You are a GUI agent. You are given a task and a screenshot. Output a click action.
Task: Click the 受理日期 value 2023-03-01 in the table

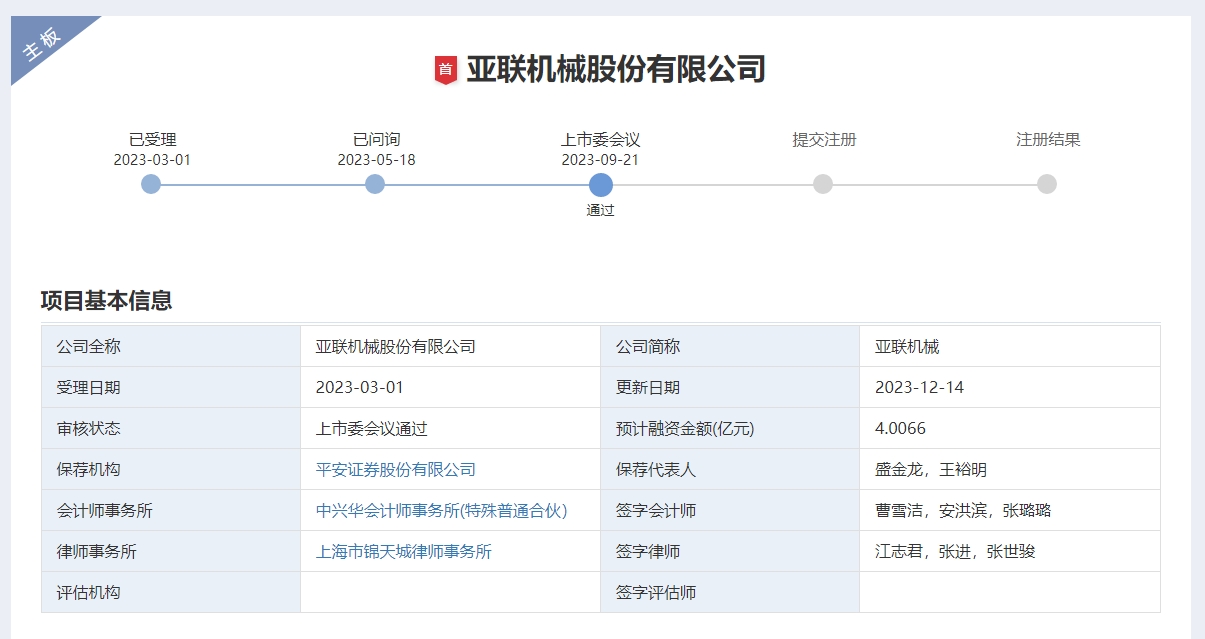[360, 388]
